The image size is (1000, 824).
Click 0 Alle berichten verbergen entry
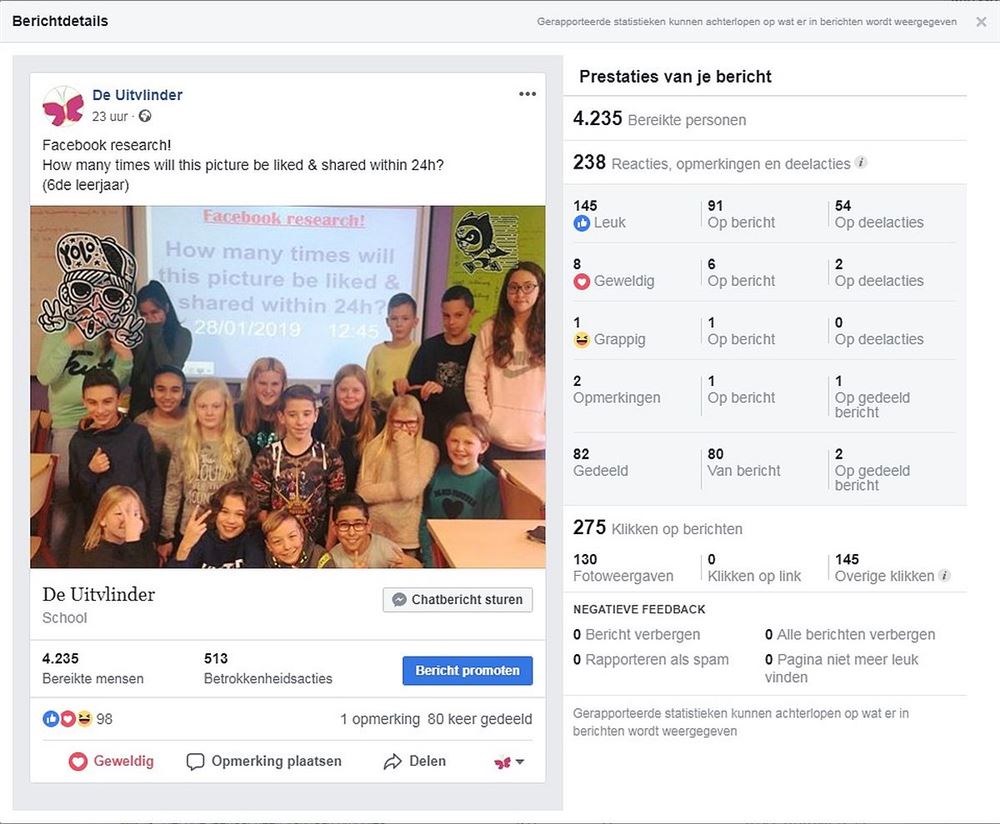pyautogui.click(x=850, y=635)
